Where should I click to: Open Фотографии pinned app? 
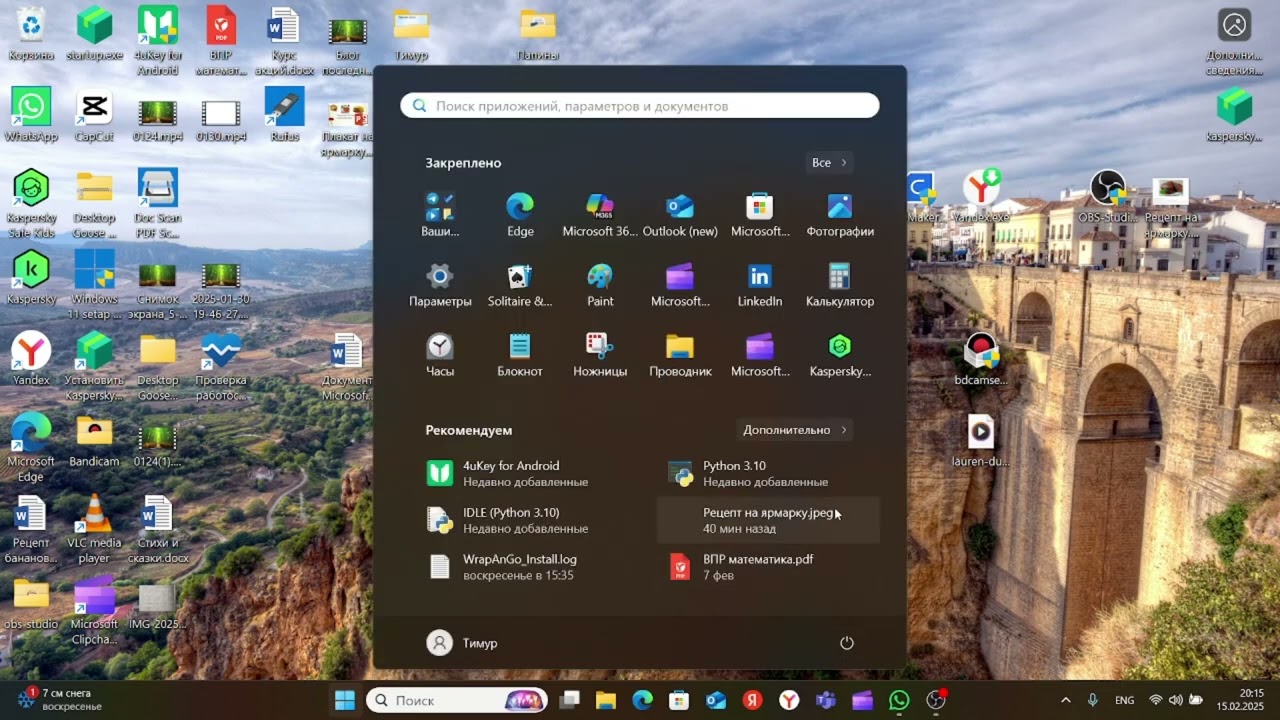pos(840,214)
